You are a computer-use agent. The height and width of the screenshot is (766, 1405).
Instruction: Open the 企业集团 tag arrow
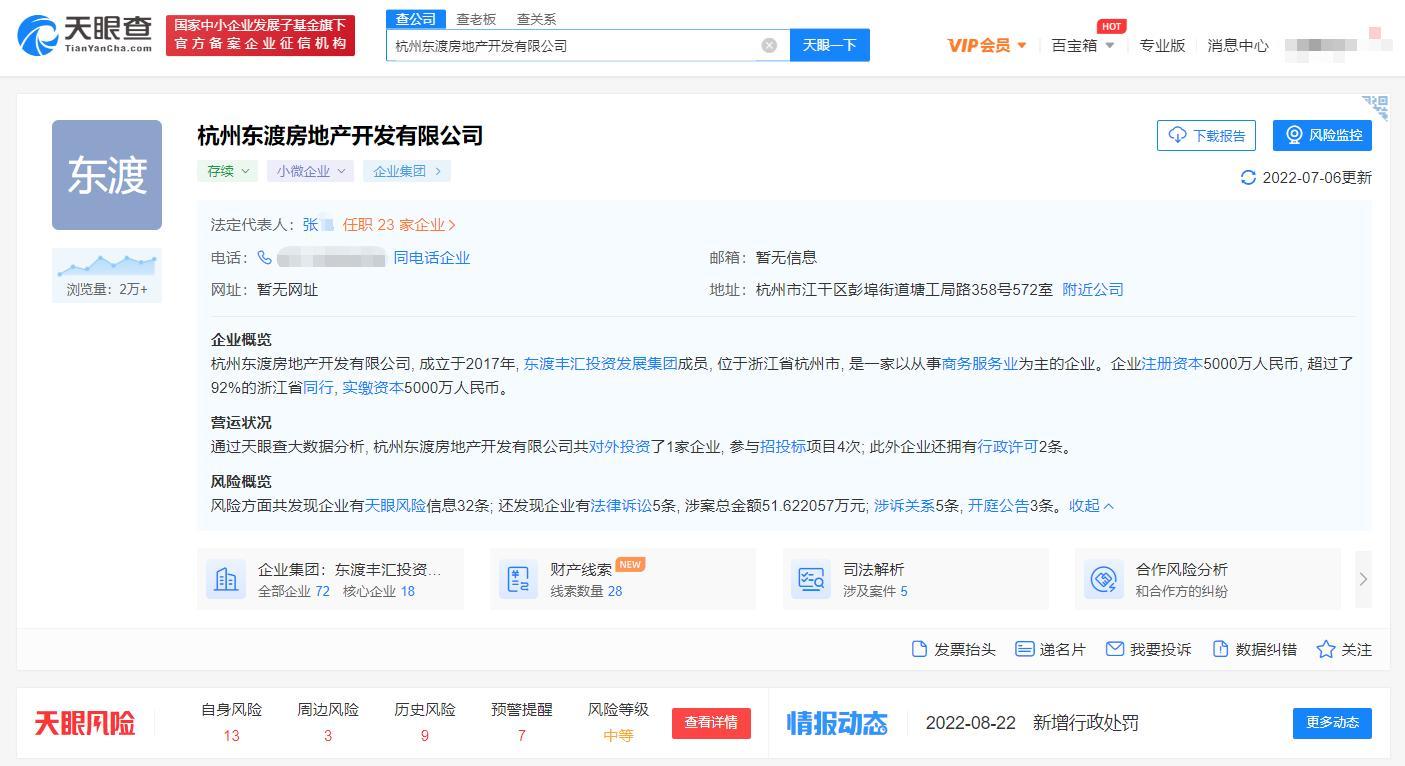click(x=438, y=171)
